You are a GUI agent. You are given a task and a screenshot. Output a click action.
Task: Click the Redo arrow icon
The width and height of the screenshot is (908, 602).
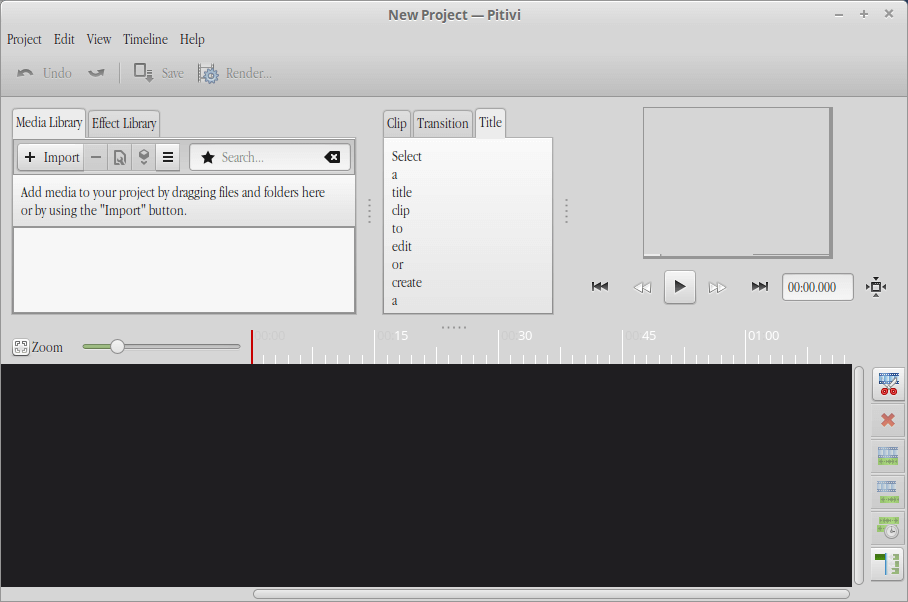(x=96, y=73)
